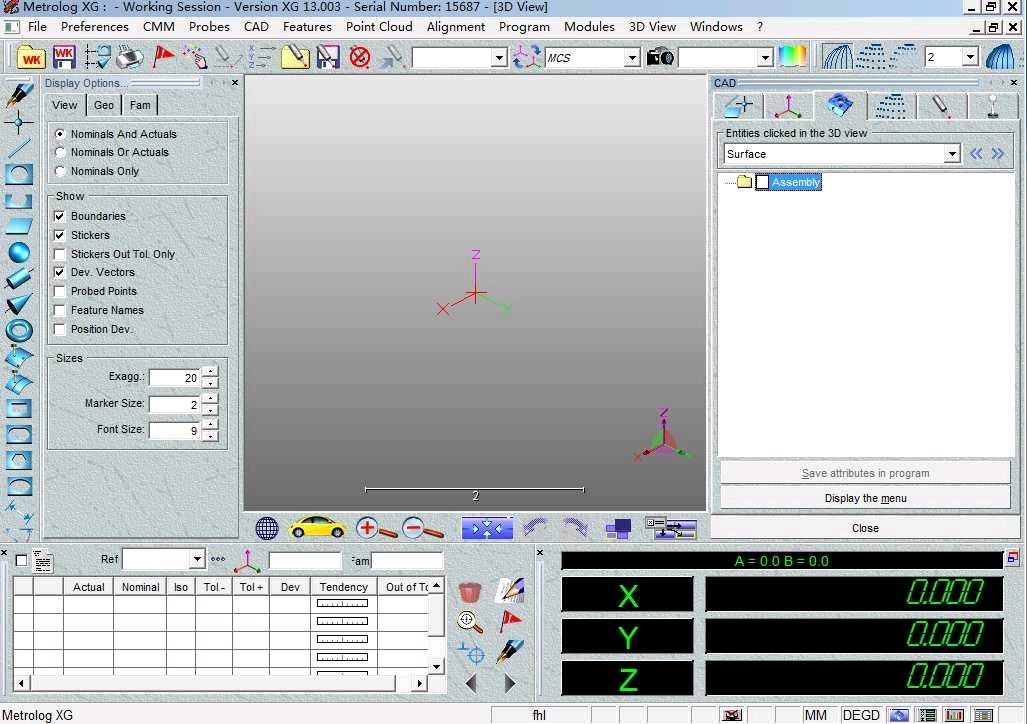Click the blue fit-all view icon

[x=487, y=528]
